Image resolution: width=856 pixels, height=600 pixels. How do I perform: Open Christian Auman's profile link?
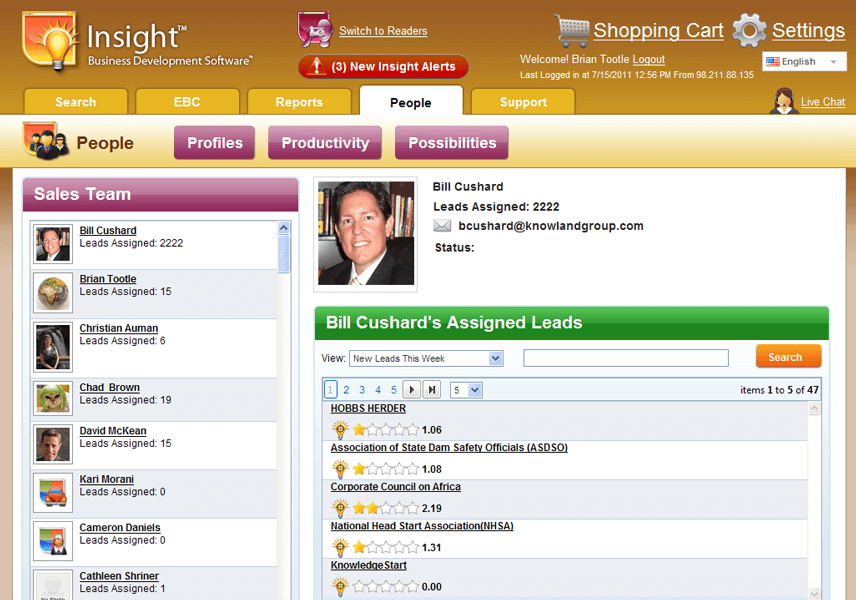click(118, 328)
